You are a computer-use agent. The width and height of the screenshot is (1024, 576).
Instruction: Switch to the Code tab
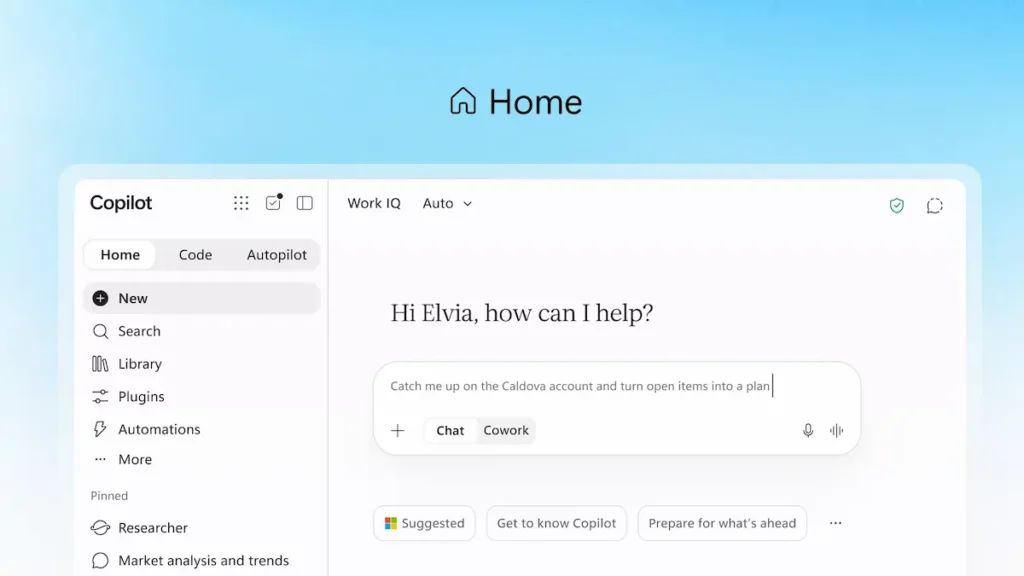(x=195, y=255)
